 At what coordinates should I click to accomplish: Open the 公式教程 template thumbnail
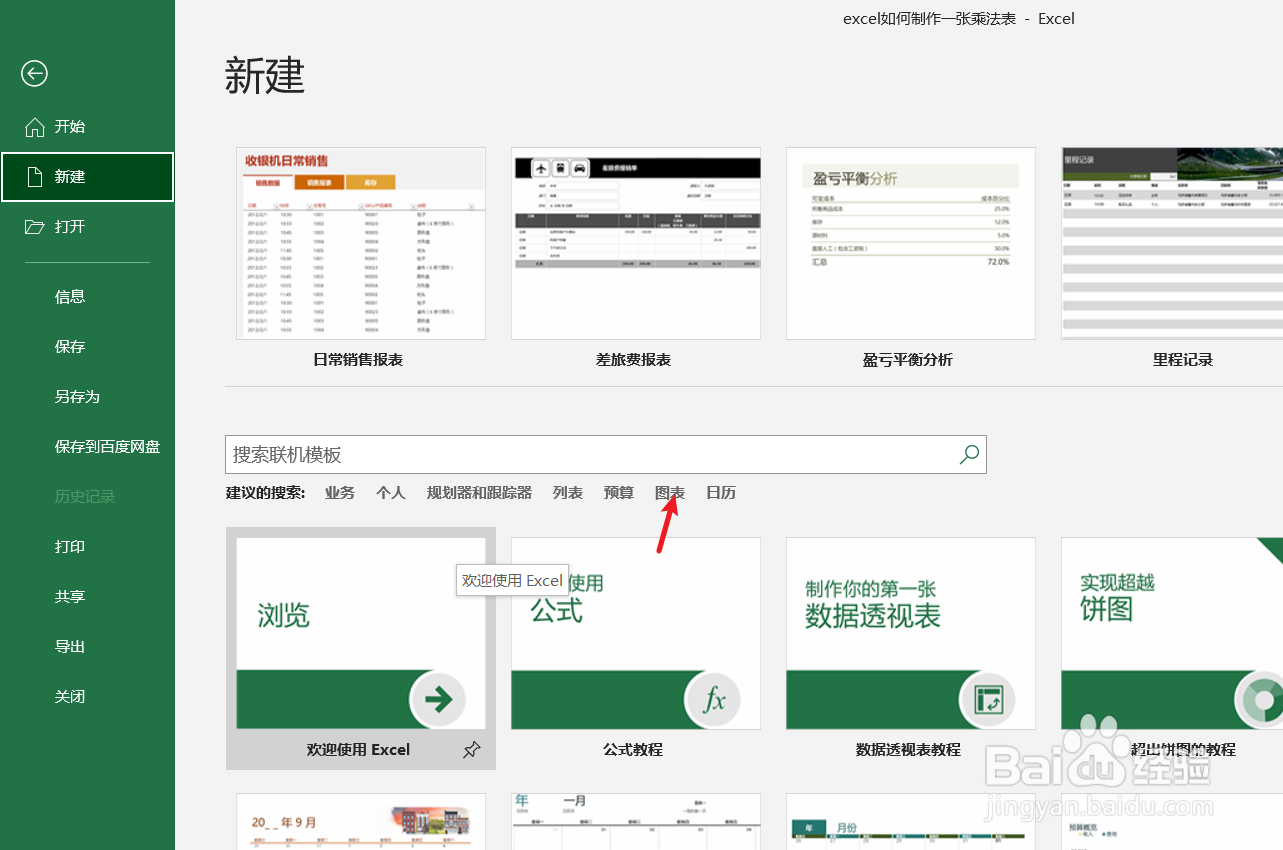click(636, 634)
